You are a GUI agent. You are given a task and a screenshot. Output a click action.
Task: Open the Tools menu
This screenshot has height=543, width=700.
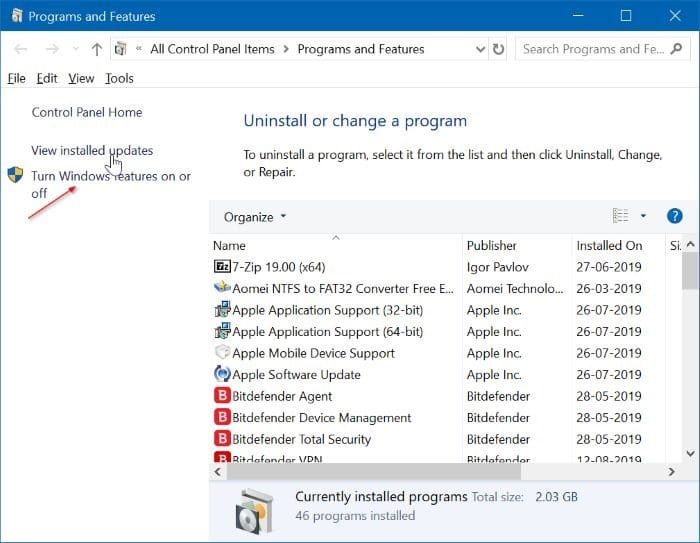coord(119,79)
